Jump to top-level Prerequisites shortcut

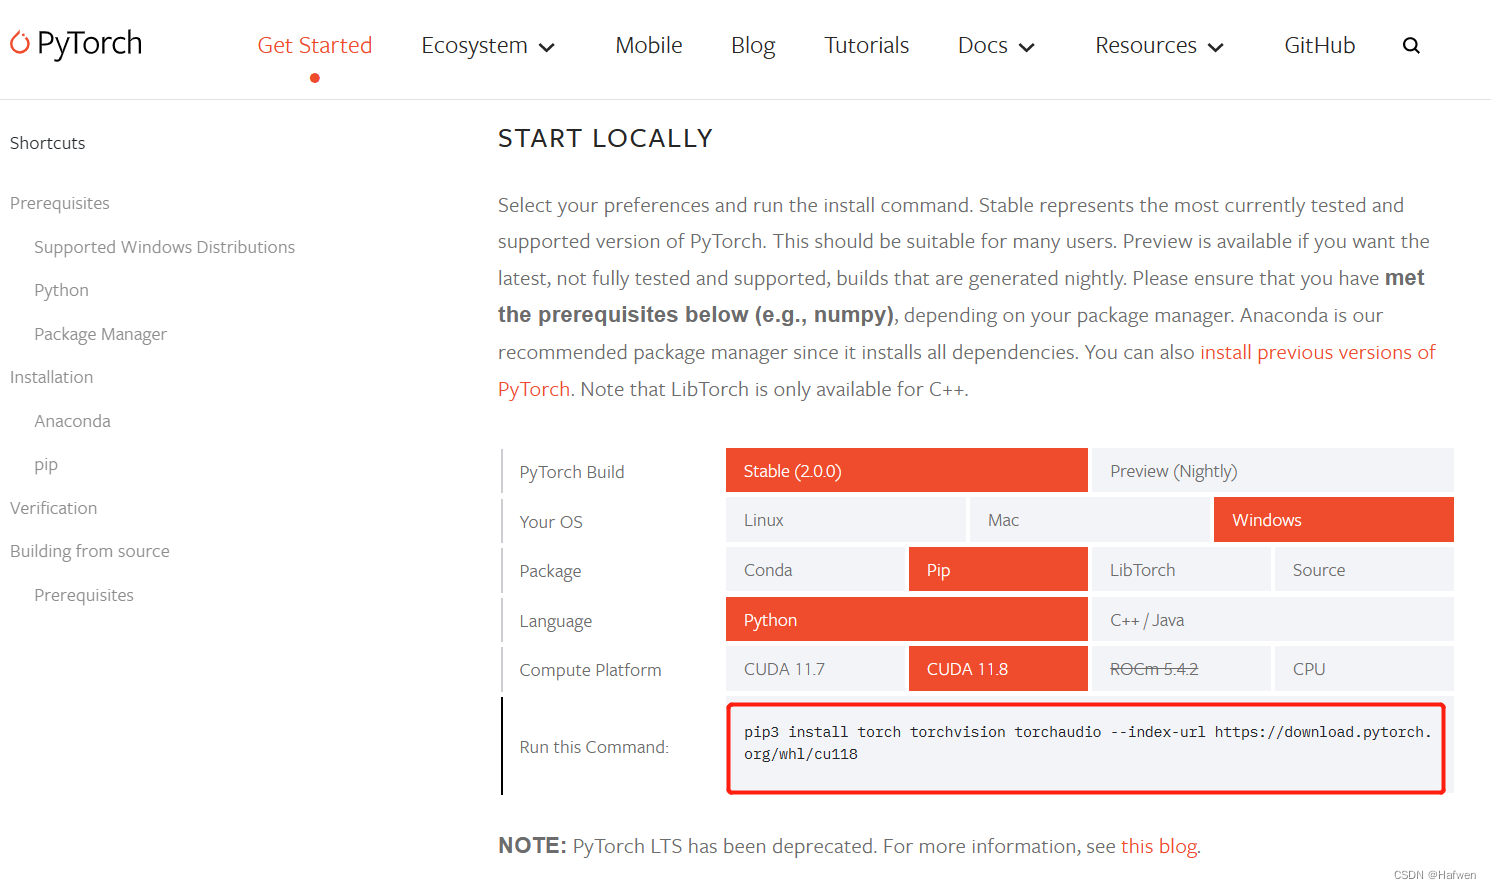pos(60,203)
